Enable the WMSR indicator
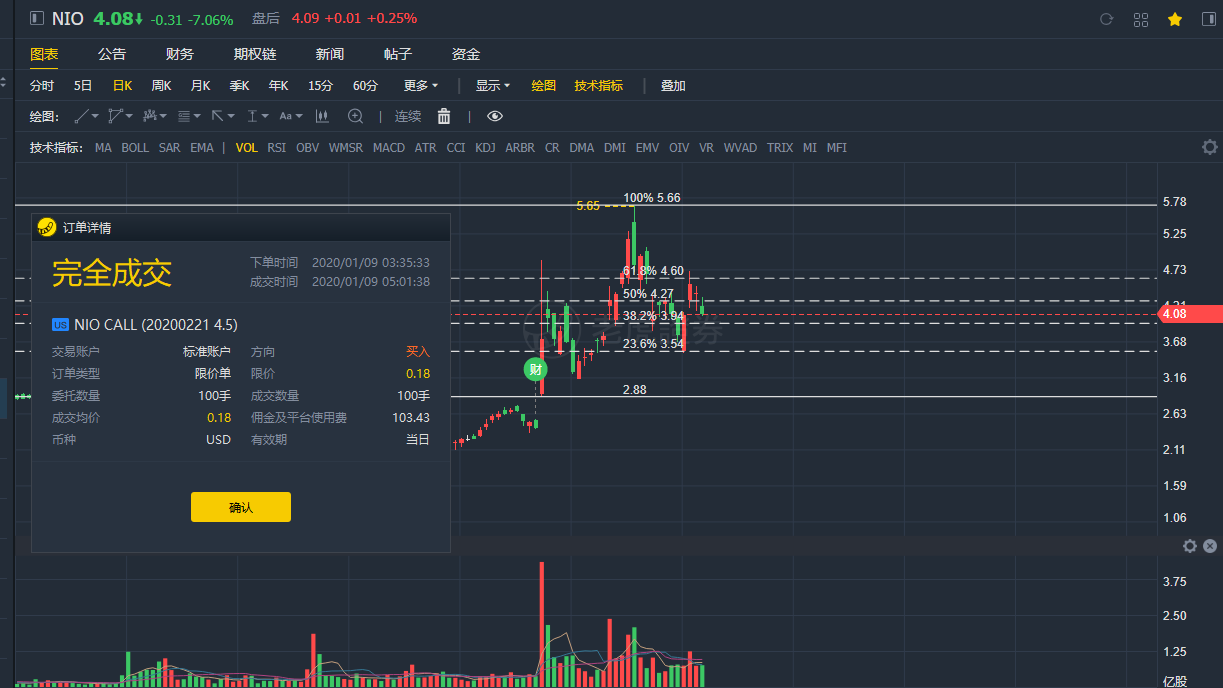The image size is (1223, 688). (346, 147)
